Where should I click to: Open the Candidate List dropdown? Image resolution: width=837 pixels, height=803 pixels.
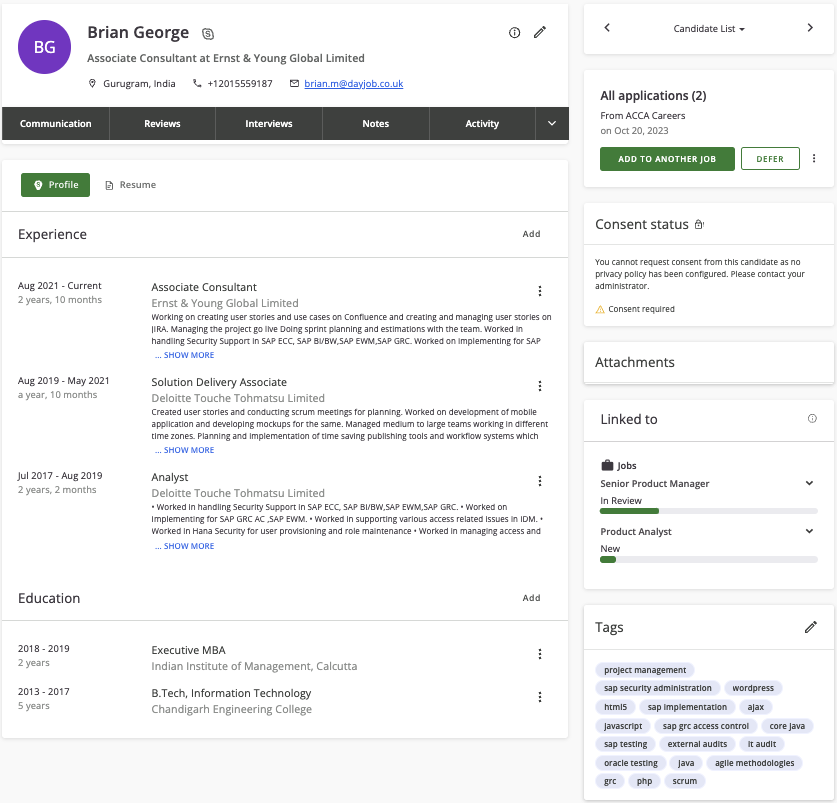pyautogui.click(x=709, y=29)
